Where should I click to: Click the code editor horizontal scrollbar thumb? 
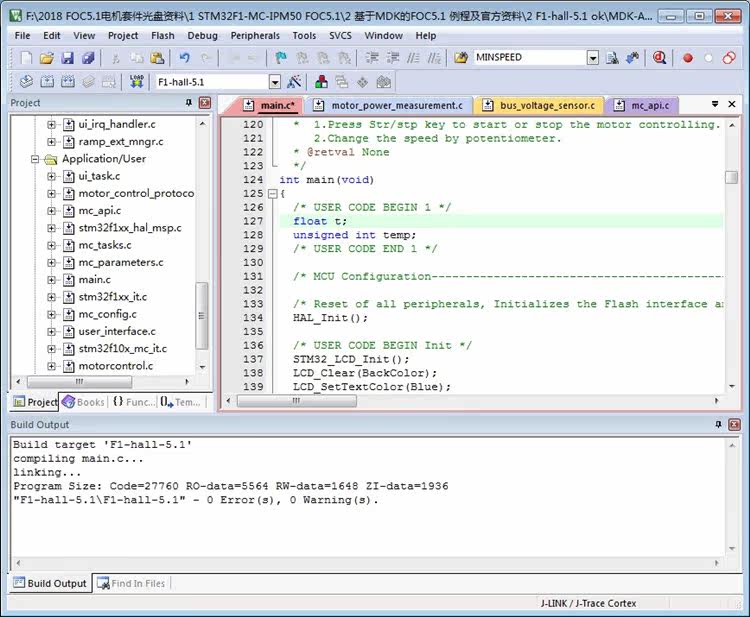pyautogui.click(x=297, y=400)
